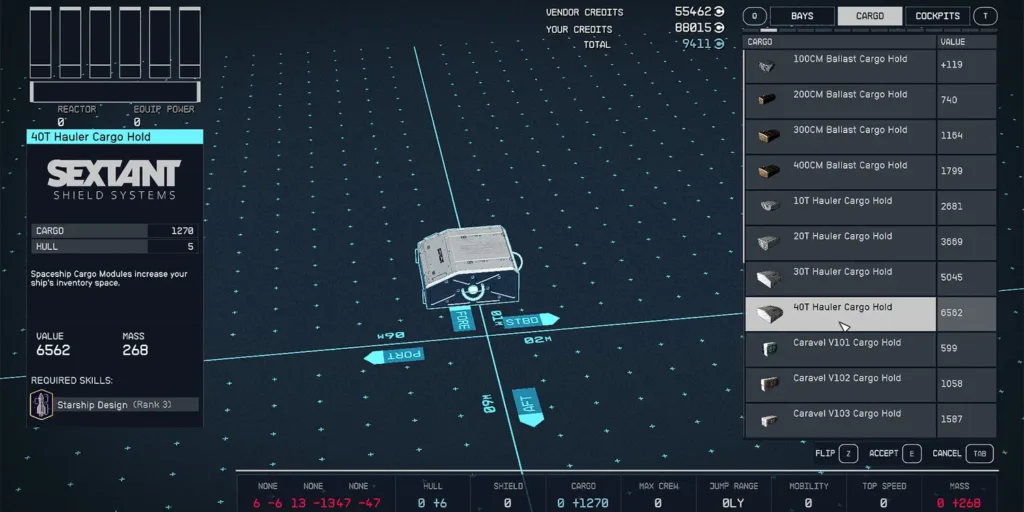The height and width of the screenshot is (512, 1024).
Task: Click the AFT direction arrow marker
Action: pyautogui.click(x=527, y=405)
